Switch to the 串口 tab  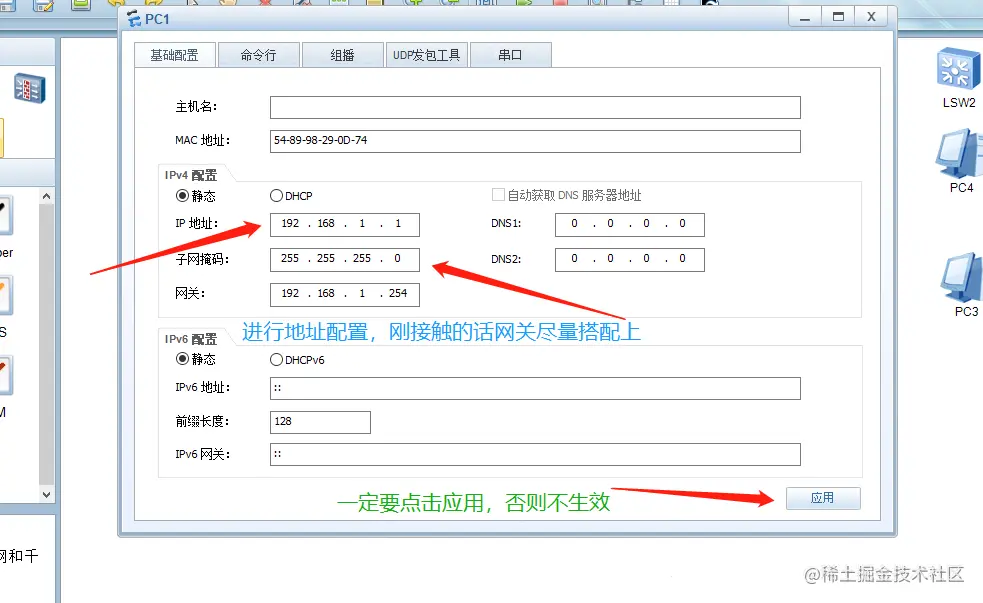(510, 55)
